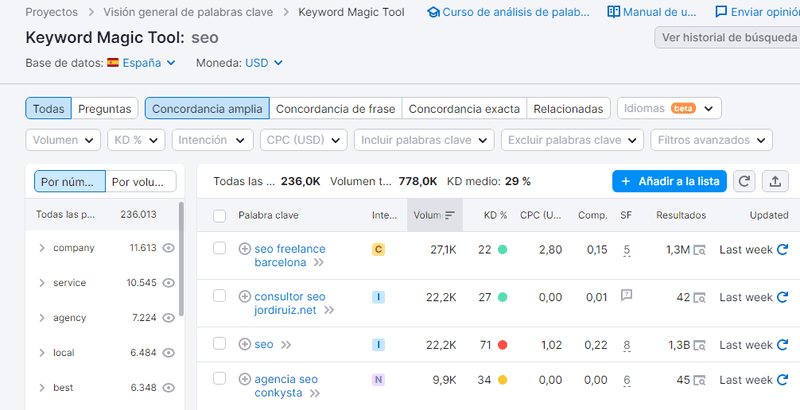Switch to Concordancia de frase
800x410 pixels.
[336, 108]
